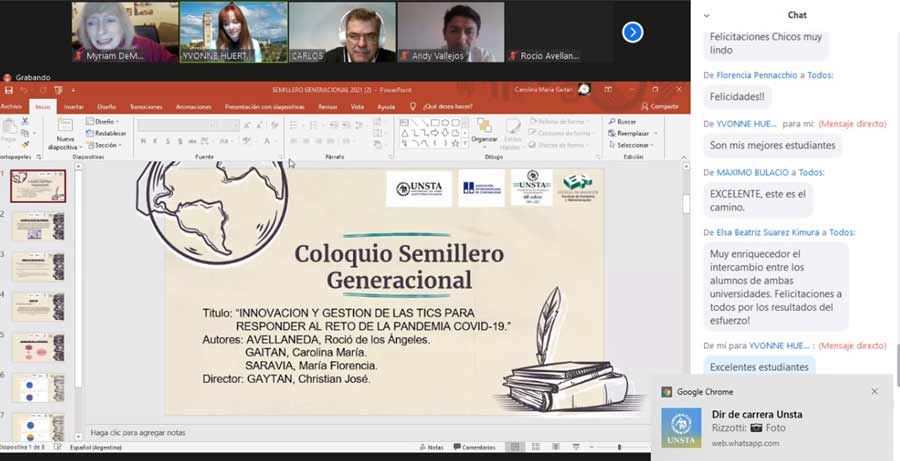Open the Diseño layout dropdown
This screenshot has width=900, height=461.
click(104, 121)
